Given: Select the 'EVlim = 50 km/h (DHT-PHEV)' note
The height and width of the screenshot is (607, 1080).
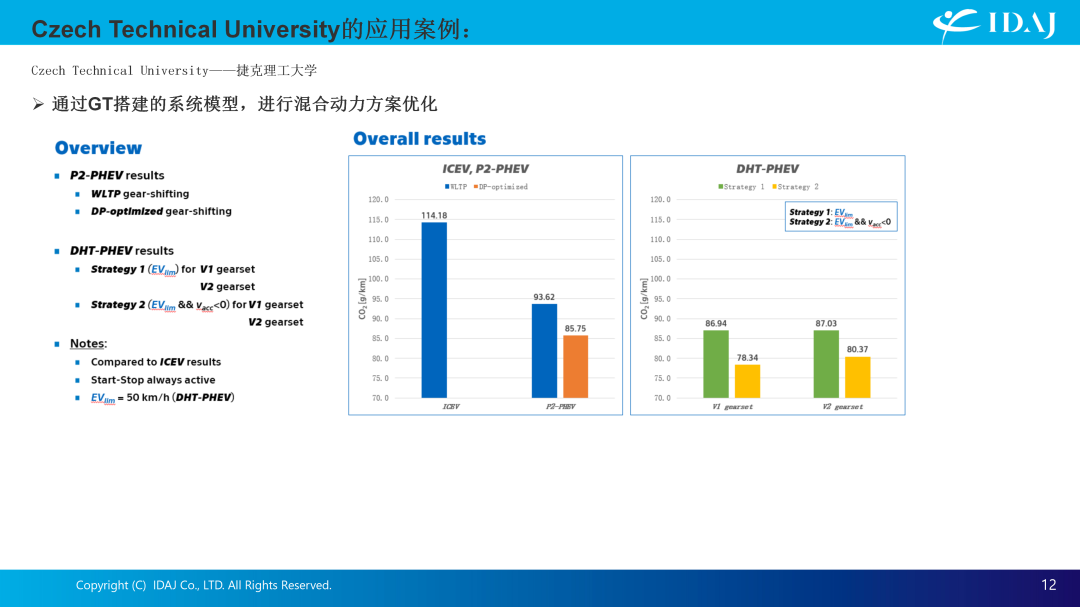Looking at the screenshot, I should tap(163, 398).
